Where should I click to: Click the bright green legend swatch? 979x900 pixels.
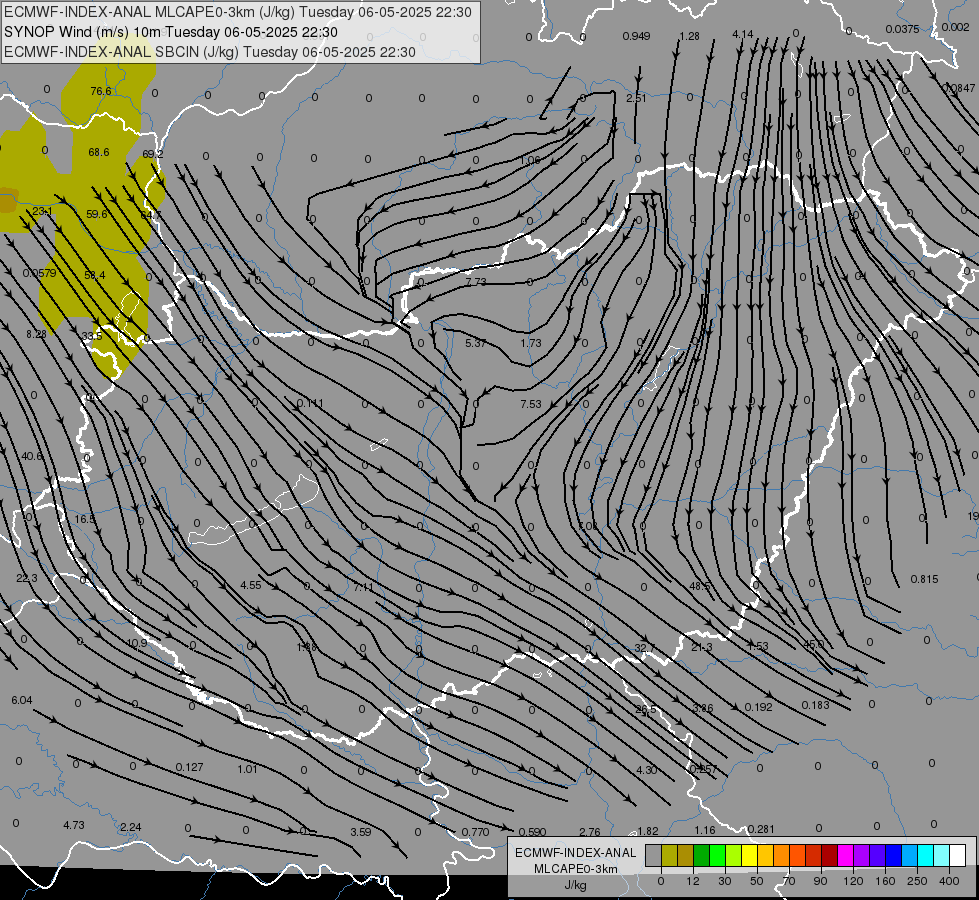coord(717,856)
